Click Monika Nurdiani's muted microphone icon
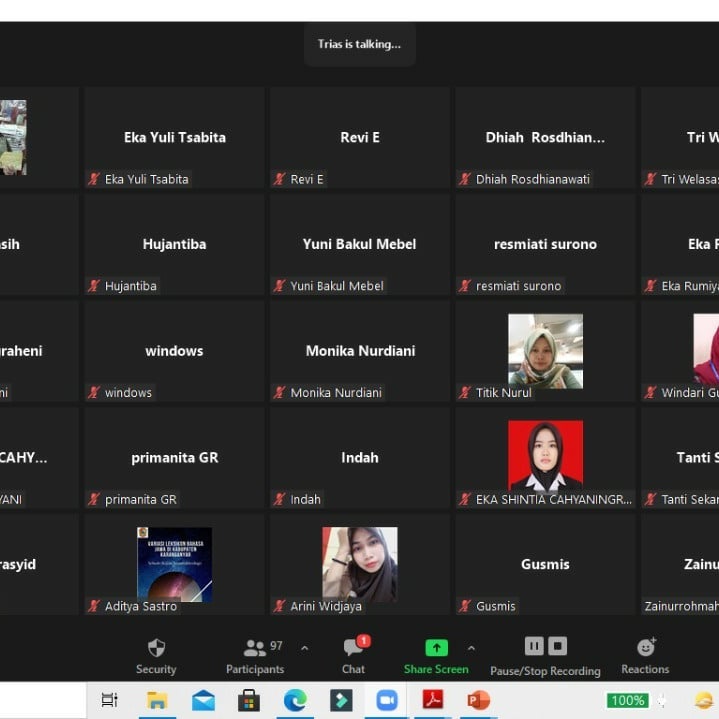719x719 pixels. click(x=280, y=393)
